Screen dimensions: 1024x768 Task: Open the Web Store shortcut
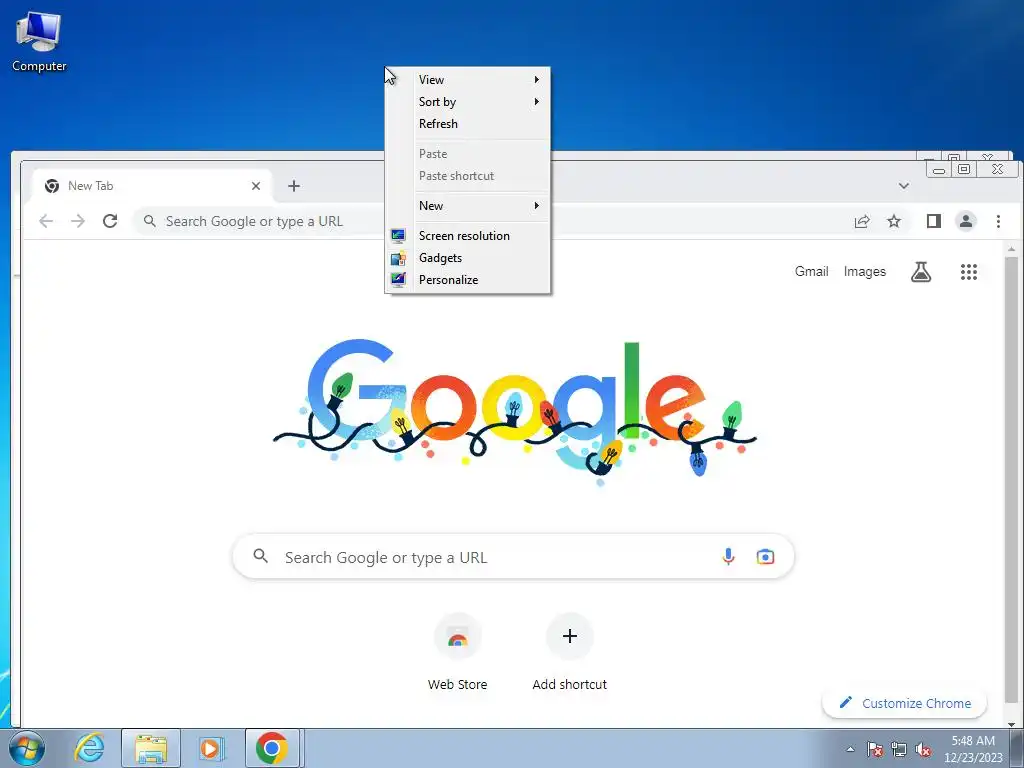pos(457,652)
